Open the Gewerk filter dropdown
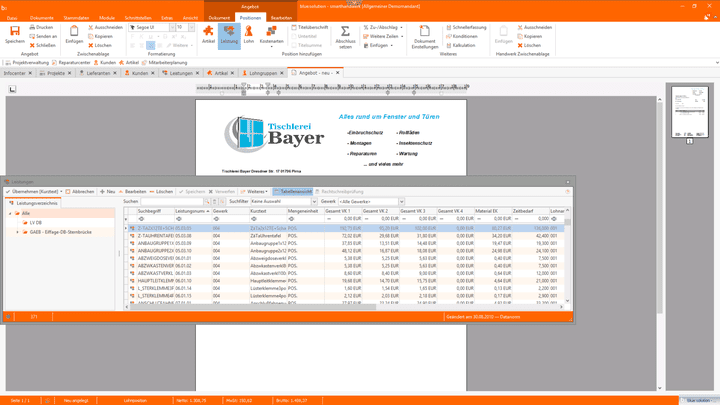 370,201
